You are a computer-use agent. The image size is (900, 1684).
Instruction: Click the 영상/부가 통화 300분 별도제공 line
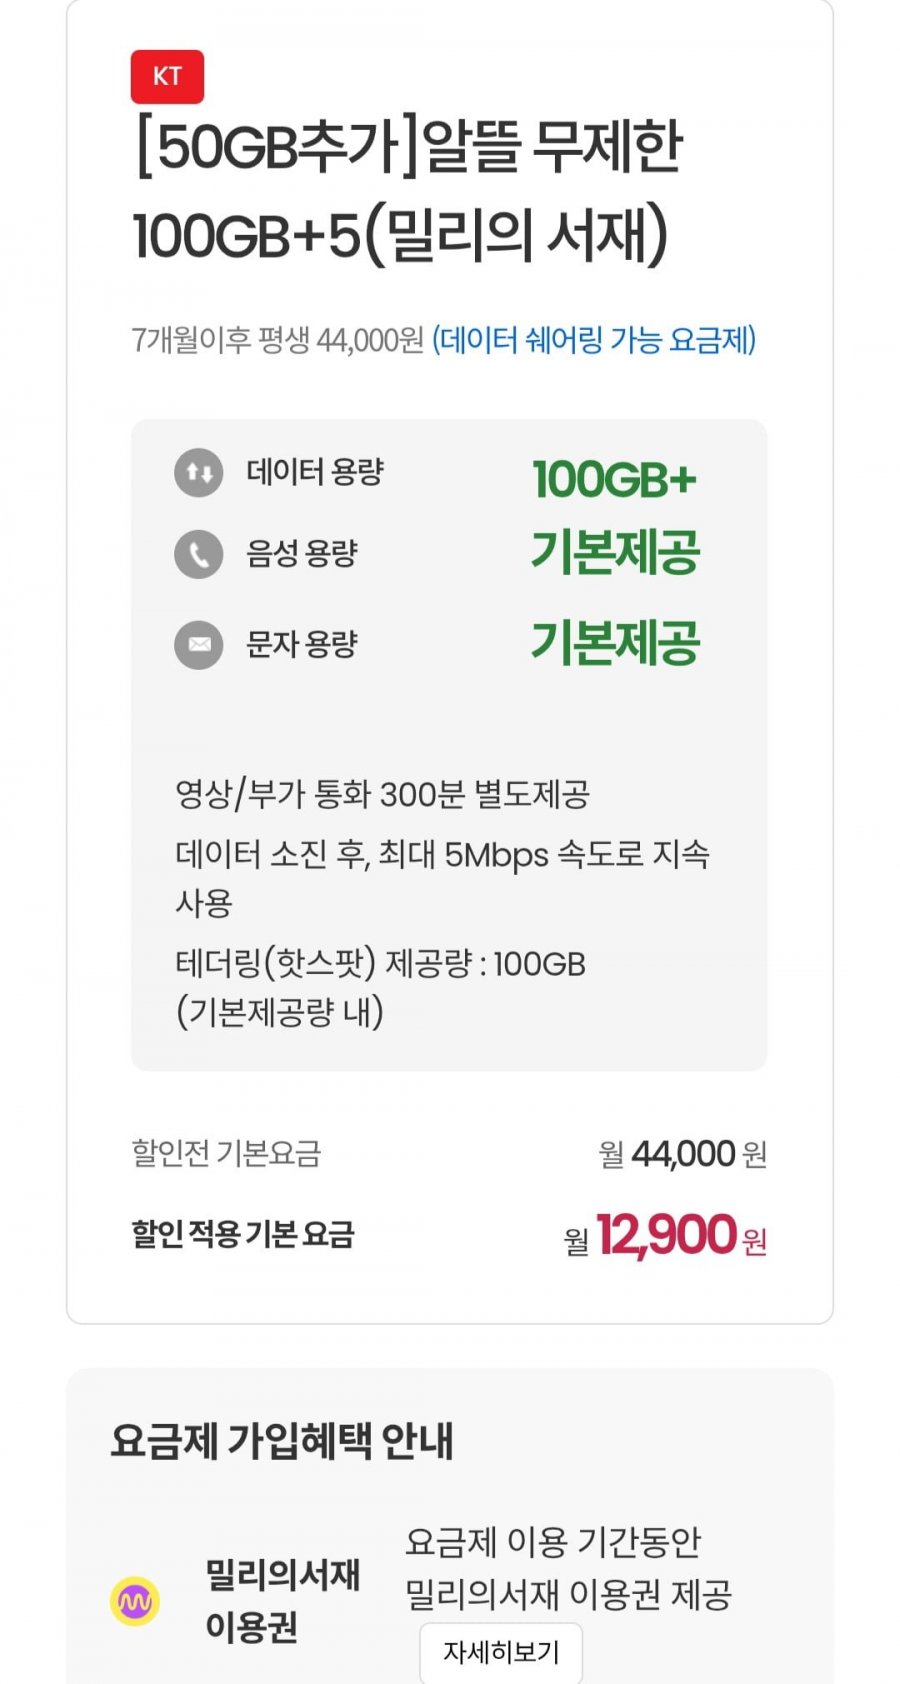382,795
